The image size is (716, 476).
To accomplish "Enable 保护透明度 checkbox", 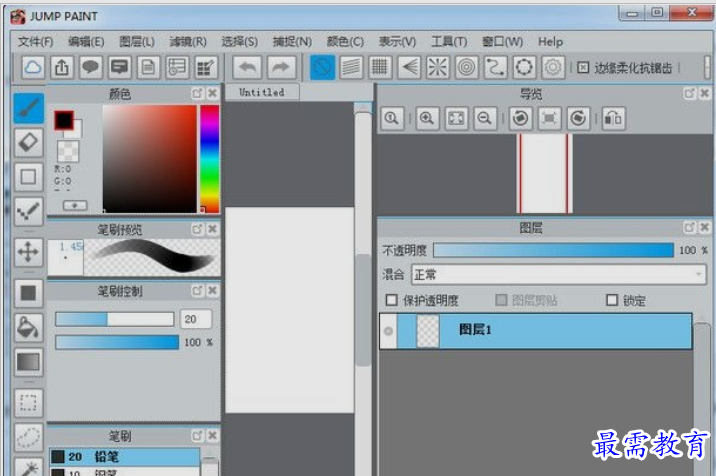I will [x=391, y=300].
